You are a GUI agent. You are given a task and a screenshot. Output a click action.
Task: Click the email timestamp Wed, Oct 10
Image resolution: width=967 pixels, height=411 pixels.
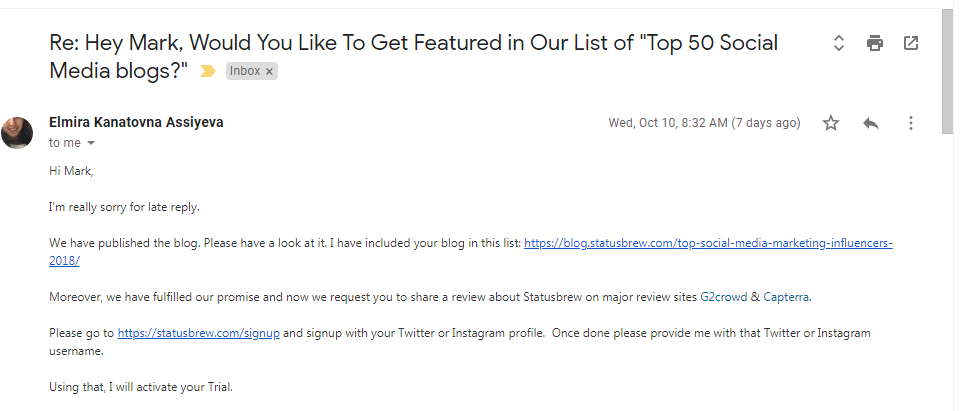click(x=704, y=123)
